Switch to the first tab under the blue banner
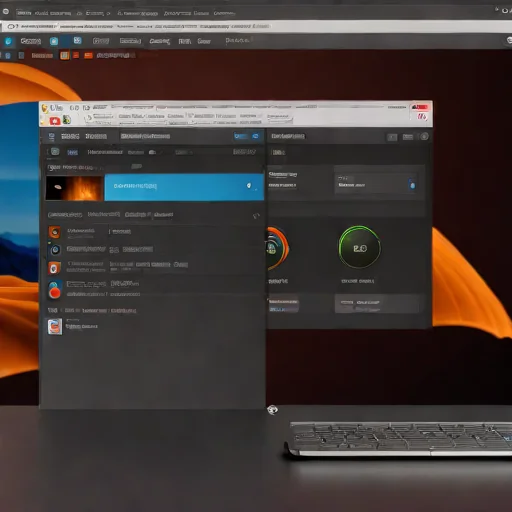This screenshot has height=512, width=512. [65, 215]
